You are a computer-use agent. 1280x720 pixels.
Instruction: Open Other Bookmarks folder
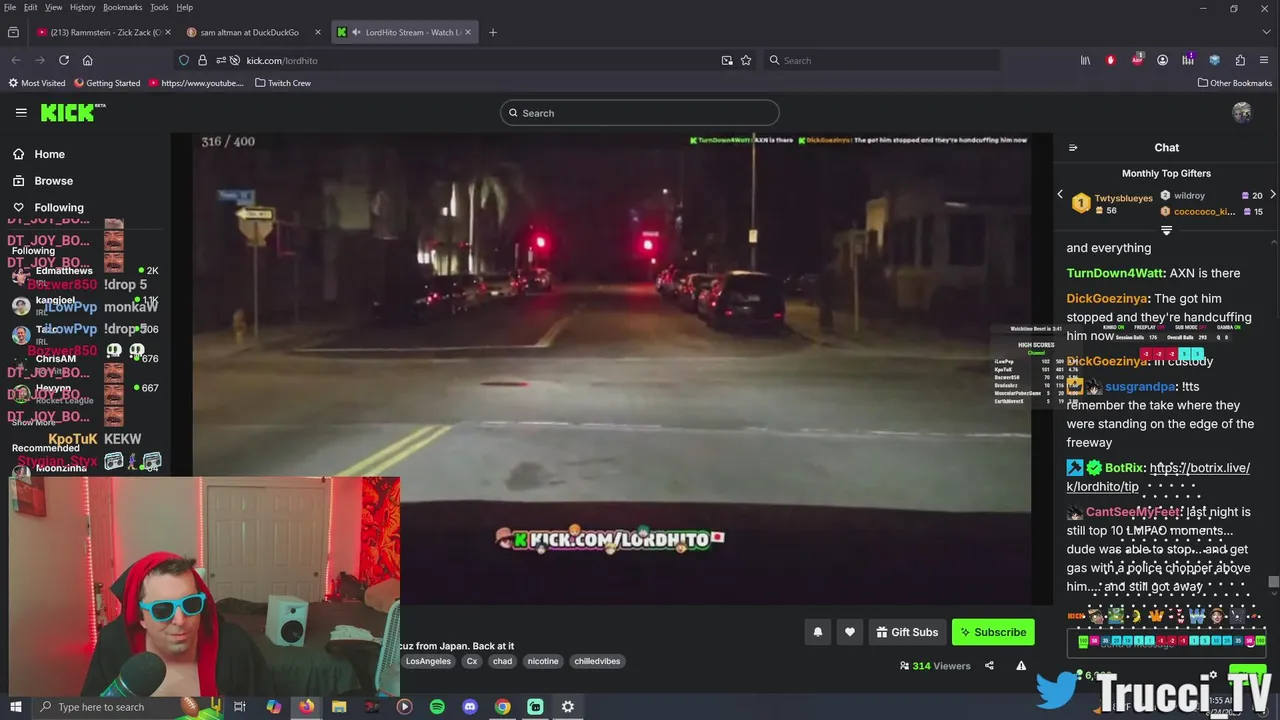click(1234, 83)
